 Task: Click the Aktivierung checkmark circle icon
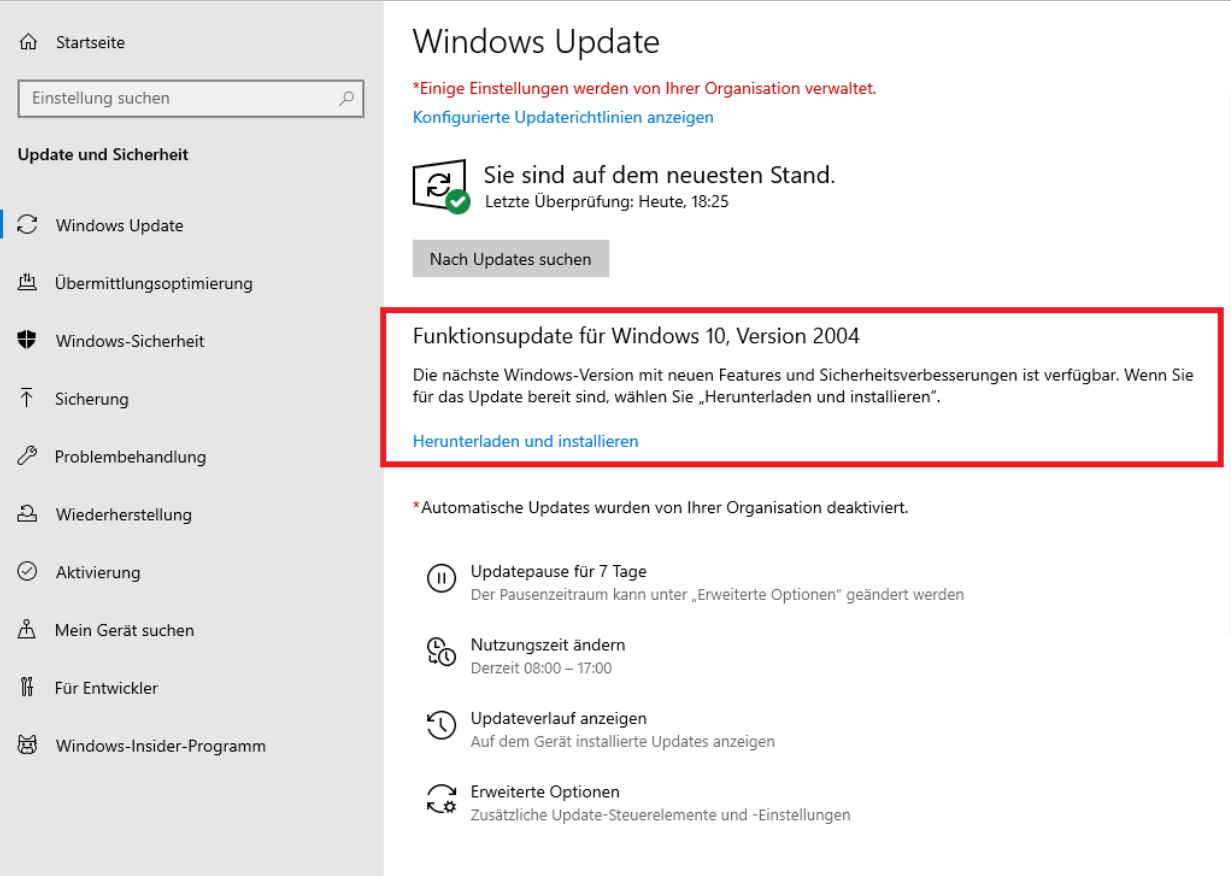[x=28, y=572]
